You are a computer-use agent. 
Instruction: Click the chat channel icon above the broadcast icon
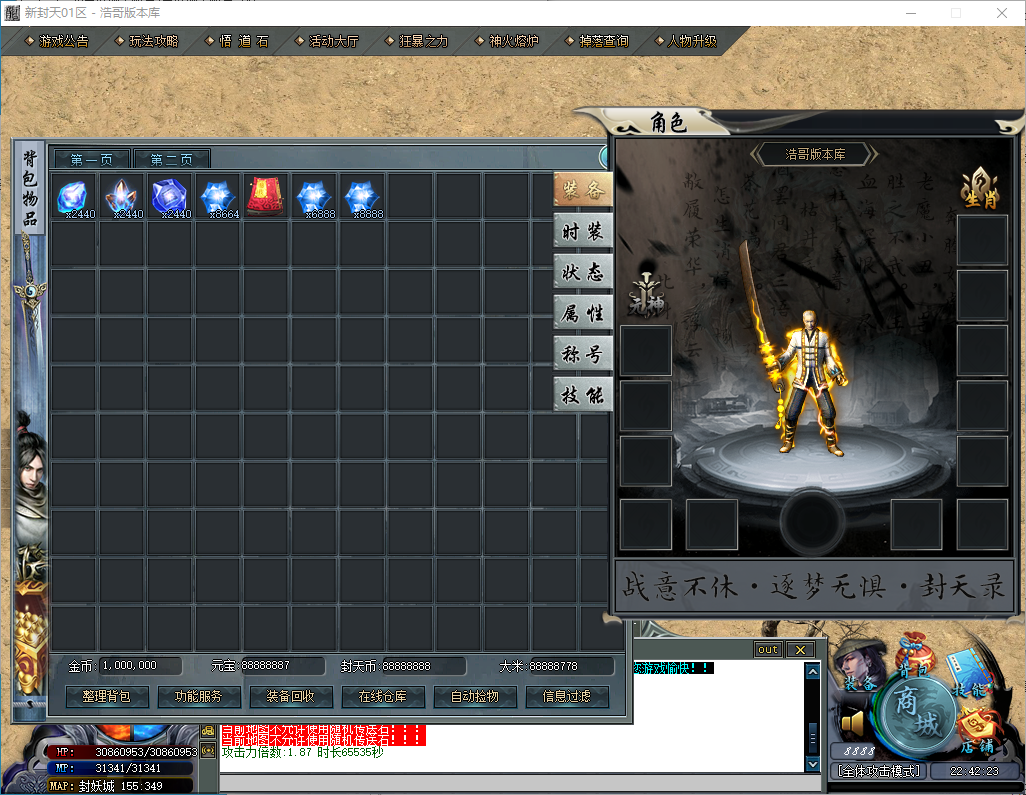[x=208, y=731]
